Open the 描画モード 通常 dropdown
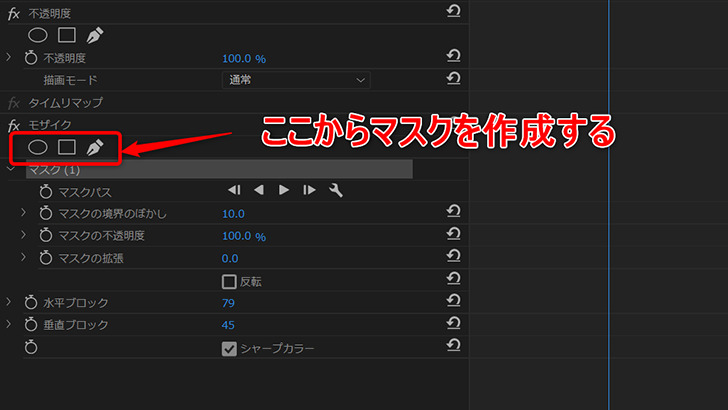 [x=296, y=80]
